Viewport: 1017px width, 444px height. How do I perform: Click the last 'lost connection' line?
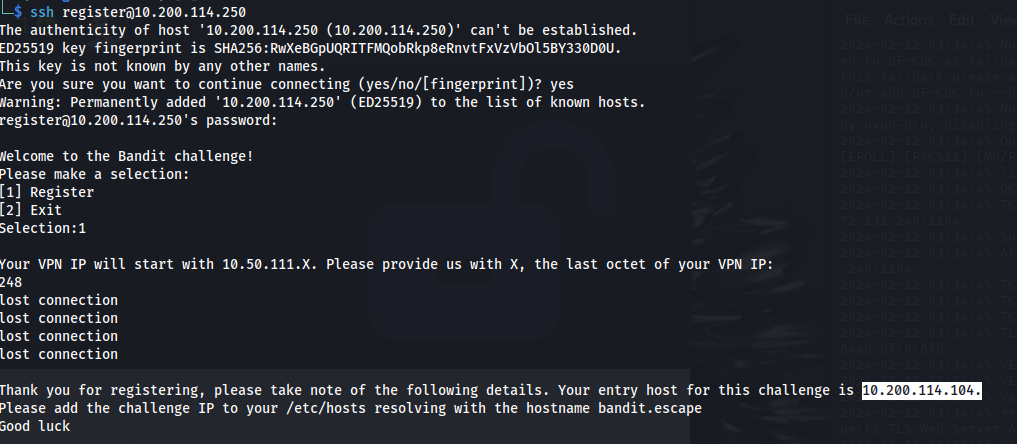(x=59, y=355)
